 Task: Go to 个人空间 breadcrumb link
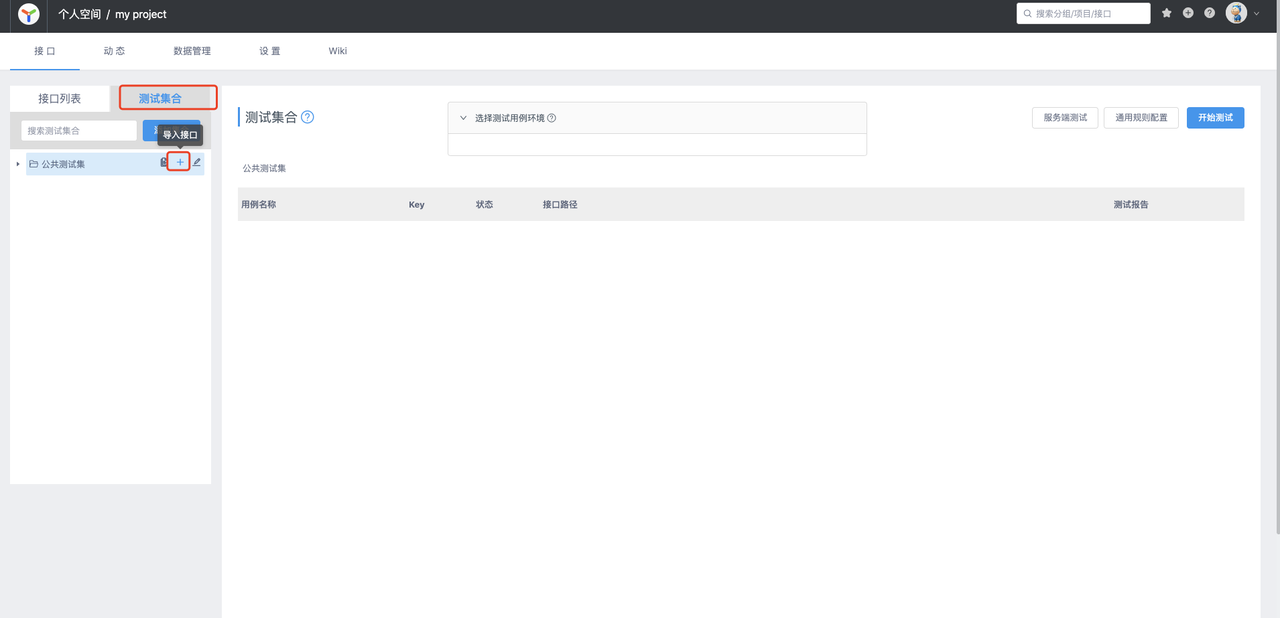point(79,14)
